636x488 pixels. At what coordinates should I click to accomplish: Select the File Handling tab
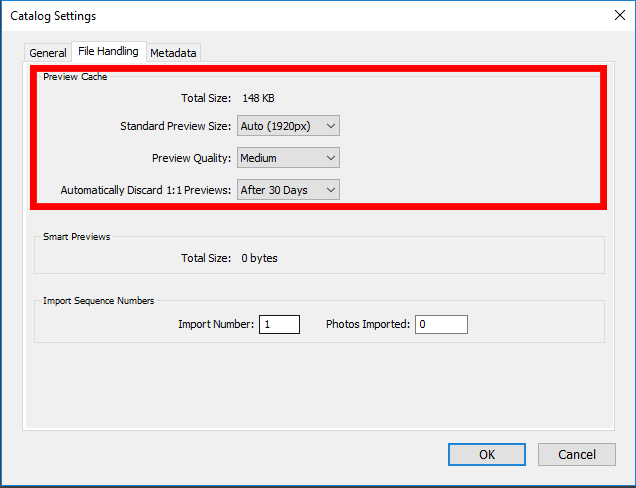108,52
